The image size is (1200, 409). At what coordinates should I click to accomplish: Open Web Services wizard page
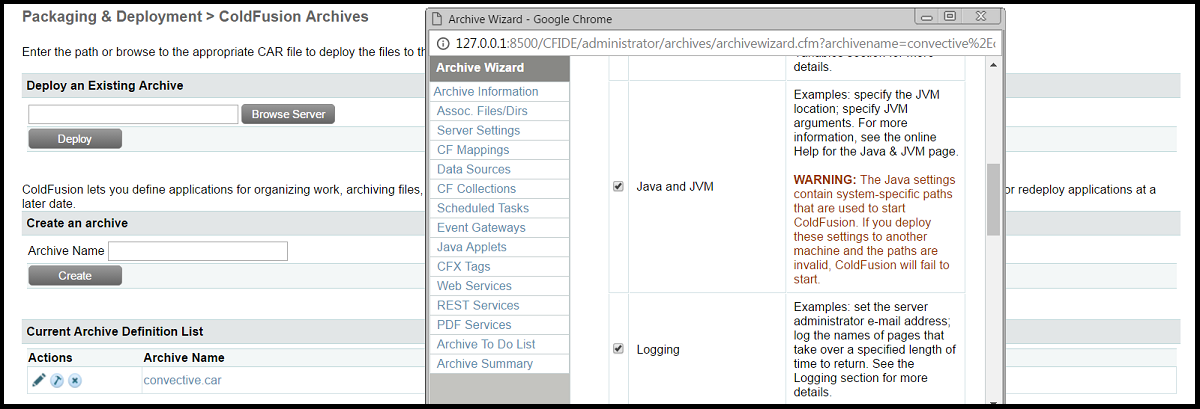474,286
